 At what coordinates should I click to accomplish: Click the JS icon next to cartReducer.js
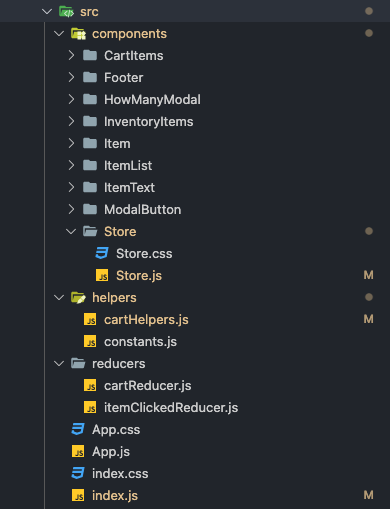tap(90, 385)
